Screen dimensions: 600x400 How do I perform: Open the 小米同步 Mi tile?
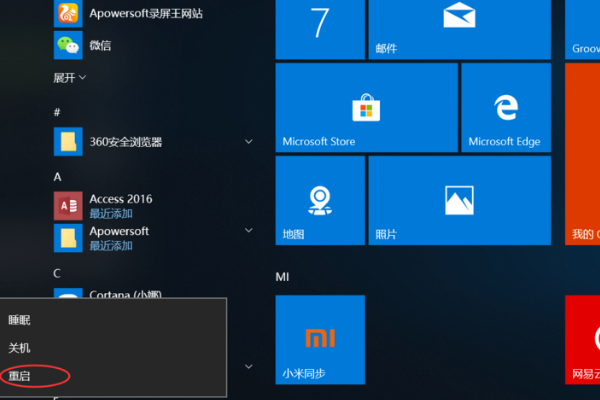click(320, 340)
